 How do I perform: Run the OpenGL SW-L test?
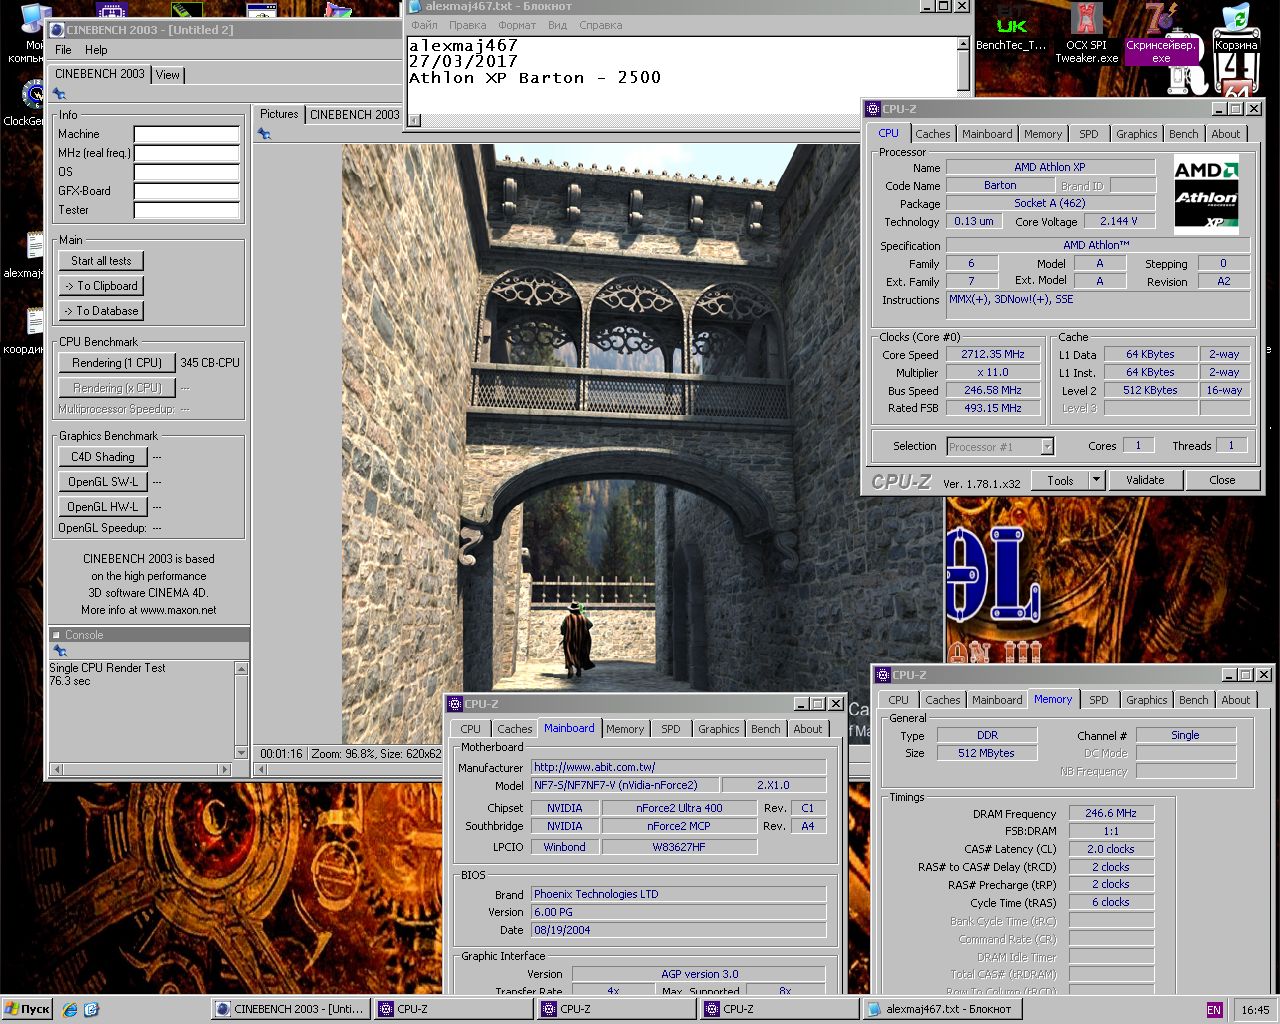point(103,482)
